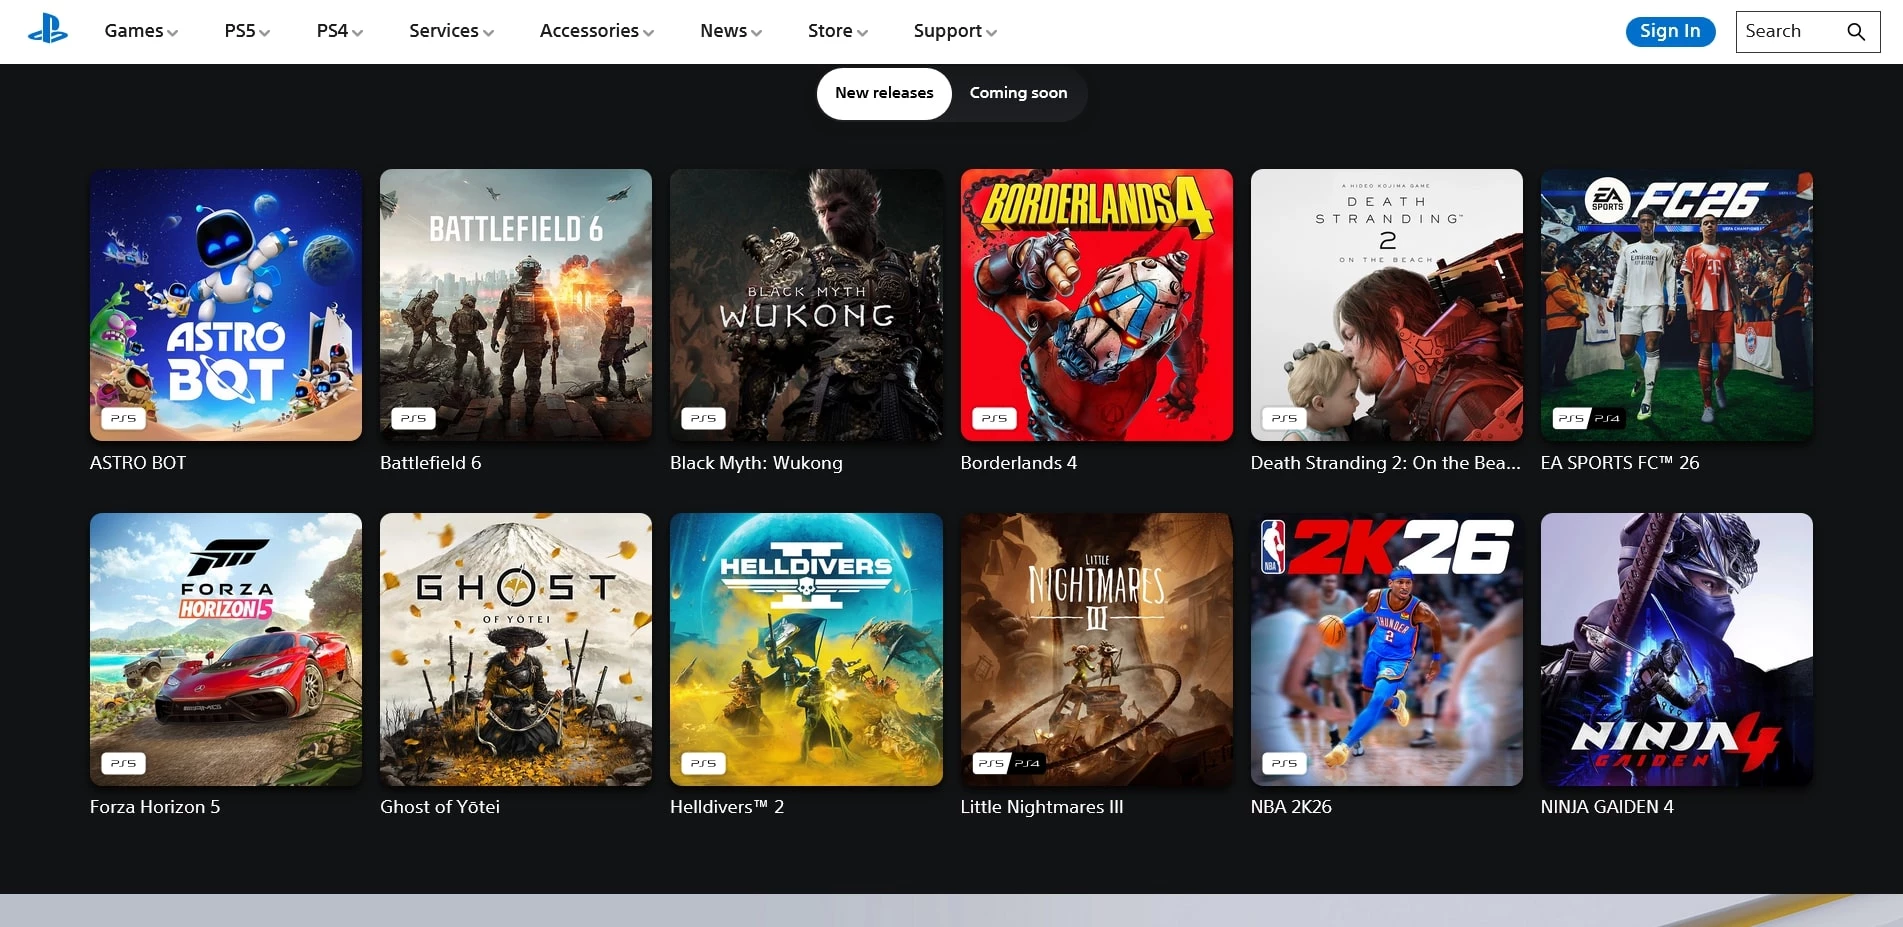Click inside the Search input field
Image resolution: width=1903 pixels, height=927 pixels.
pos(1788,32)
